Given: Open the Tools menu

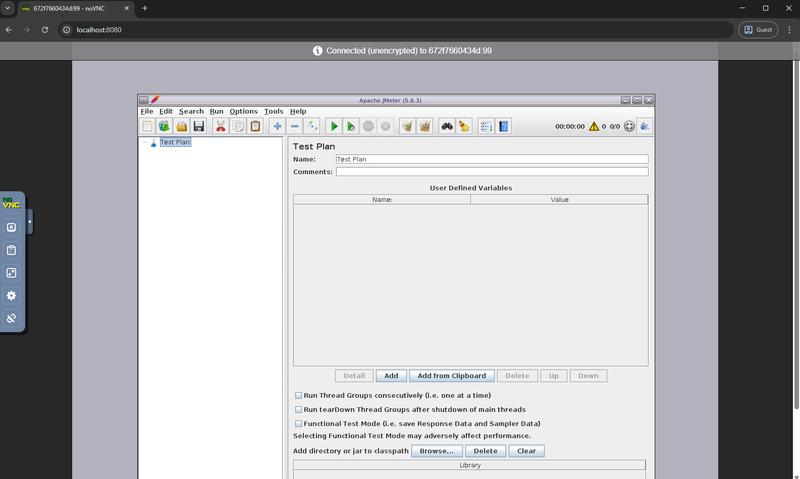Looking at the screenshot, I should (x=273, y=111).
